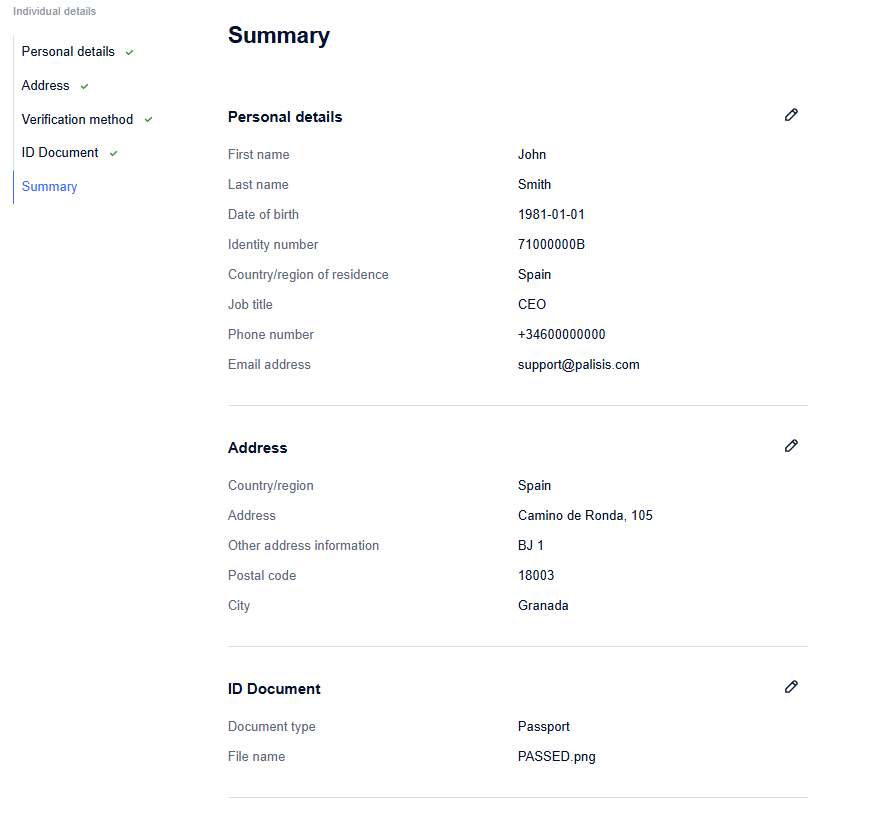This screenshot has width=880, height=822.
Task: Click green checkmark next to Address step
Action: (x=85, y=86)
